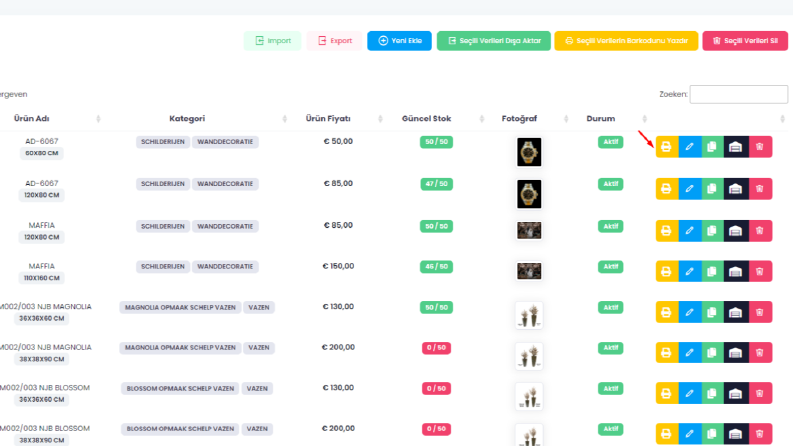Viewport: 793px width, 446px height.
Task: Sort table by Durum column
Action: click(601, 118)
